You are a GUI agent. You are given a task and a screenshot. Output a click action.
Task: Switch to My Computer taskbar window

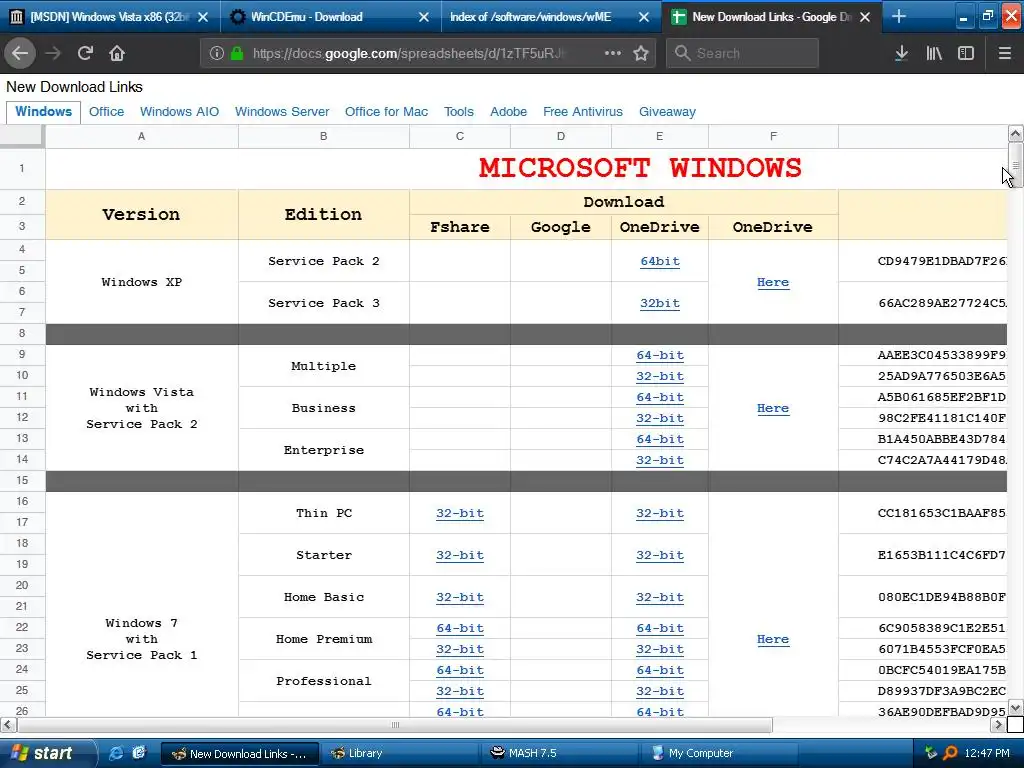[x=721, y=753]
